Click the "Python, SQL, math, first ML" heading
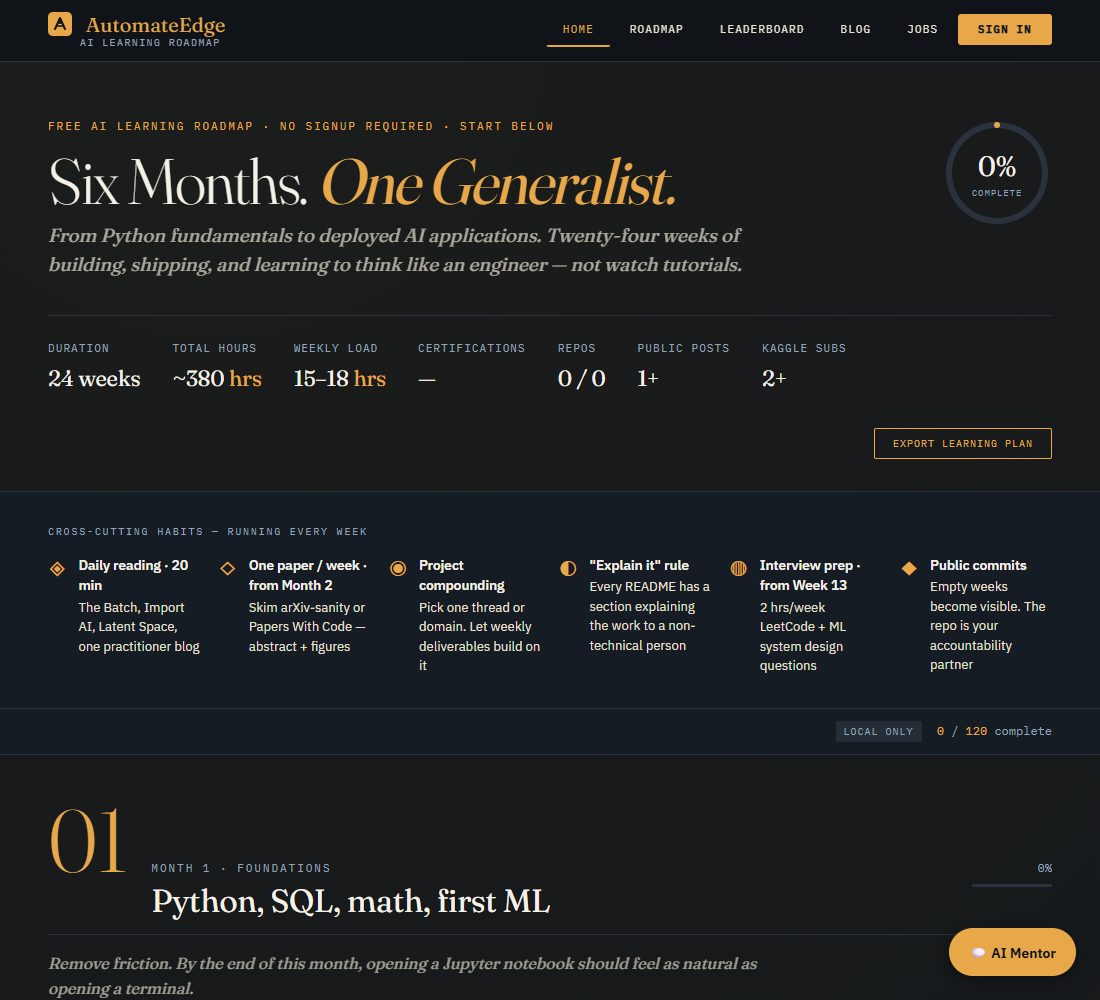Image resolution: width=1100 pixels, height=1000 pixels. point(351,902)
